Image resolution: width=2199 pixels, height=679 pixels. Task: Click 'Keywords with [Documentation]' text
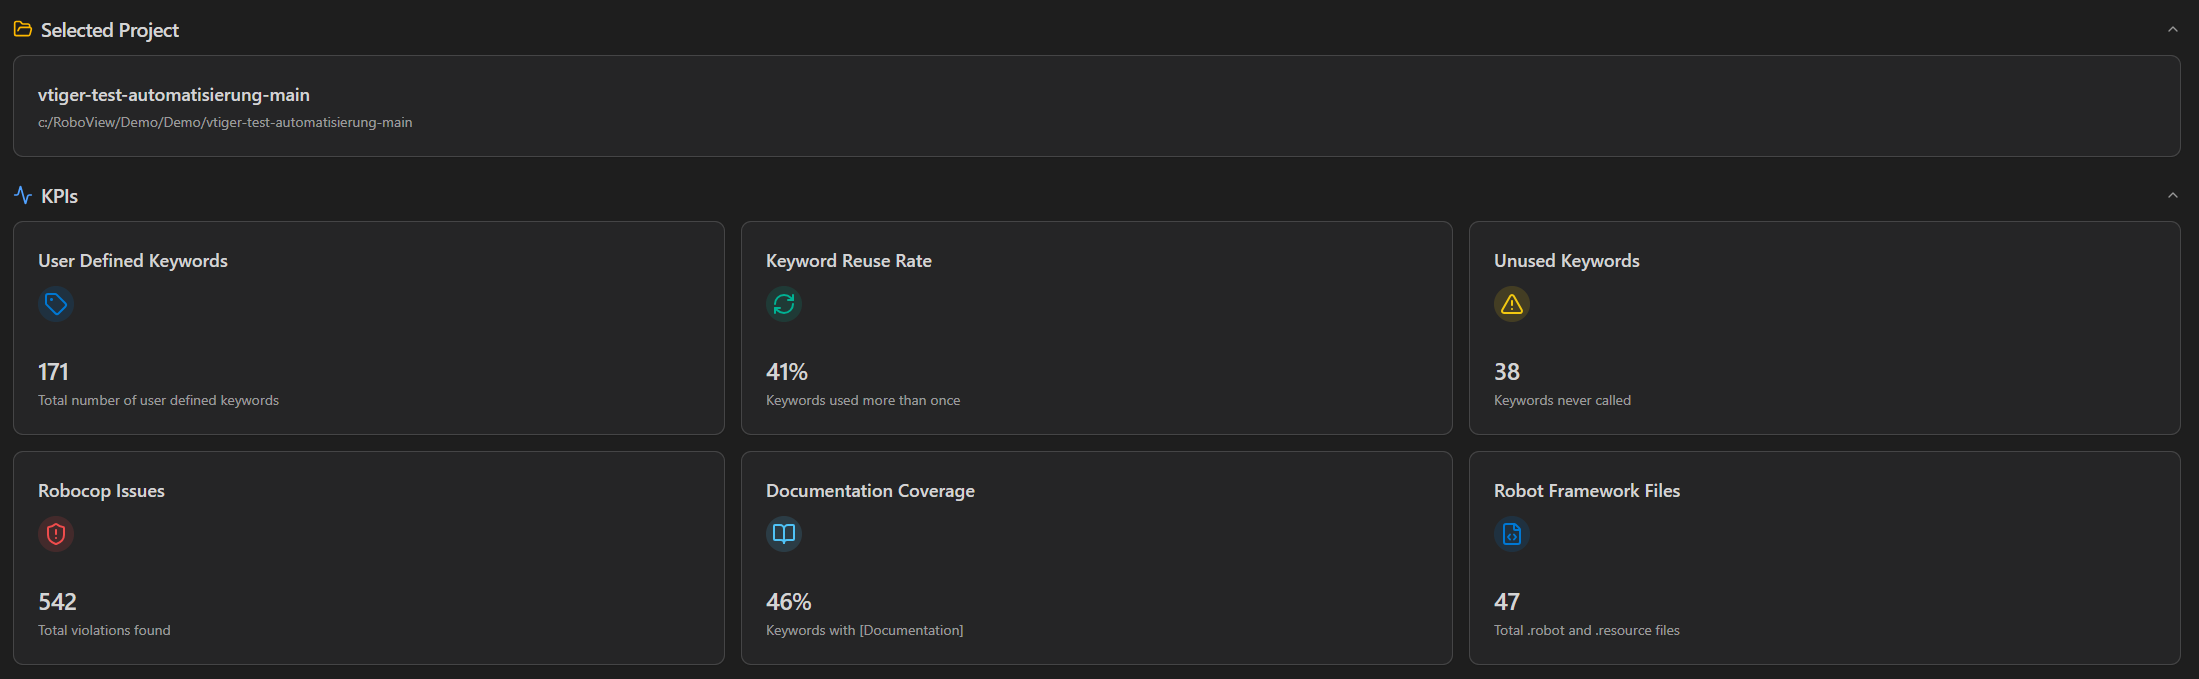[x=865, y=630]
